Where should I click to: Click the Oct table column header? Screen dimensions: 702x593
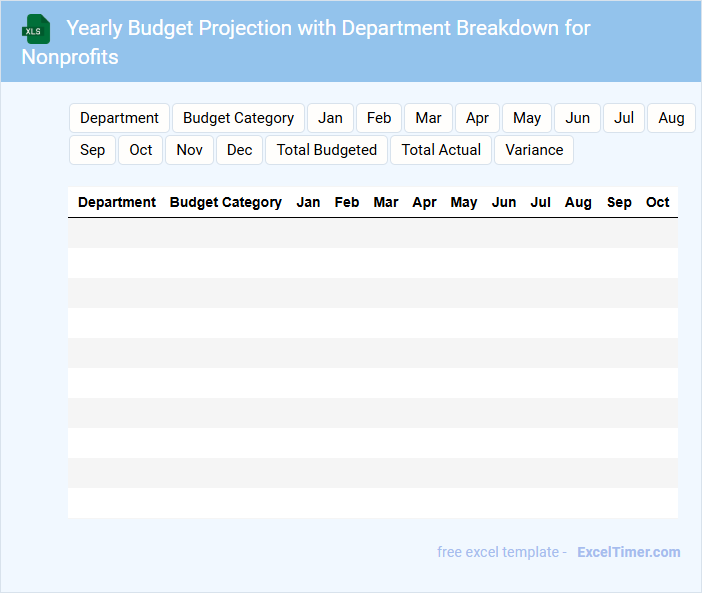(657, 202)
